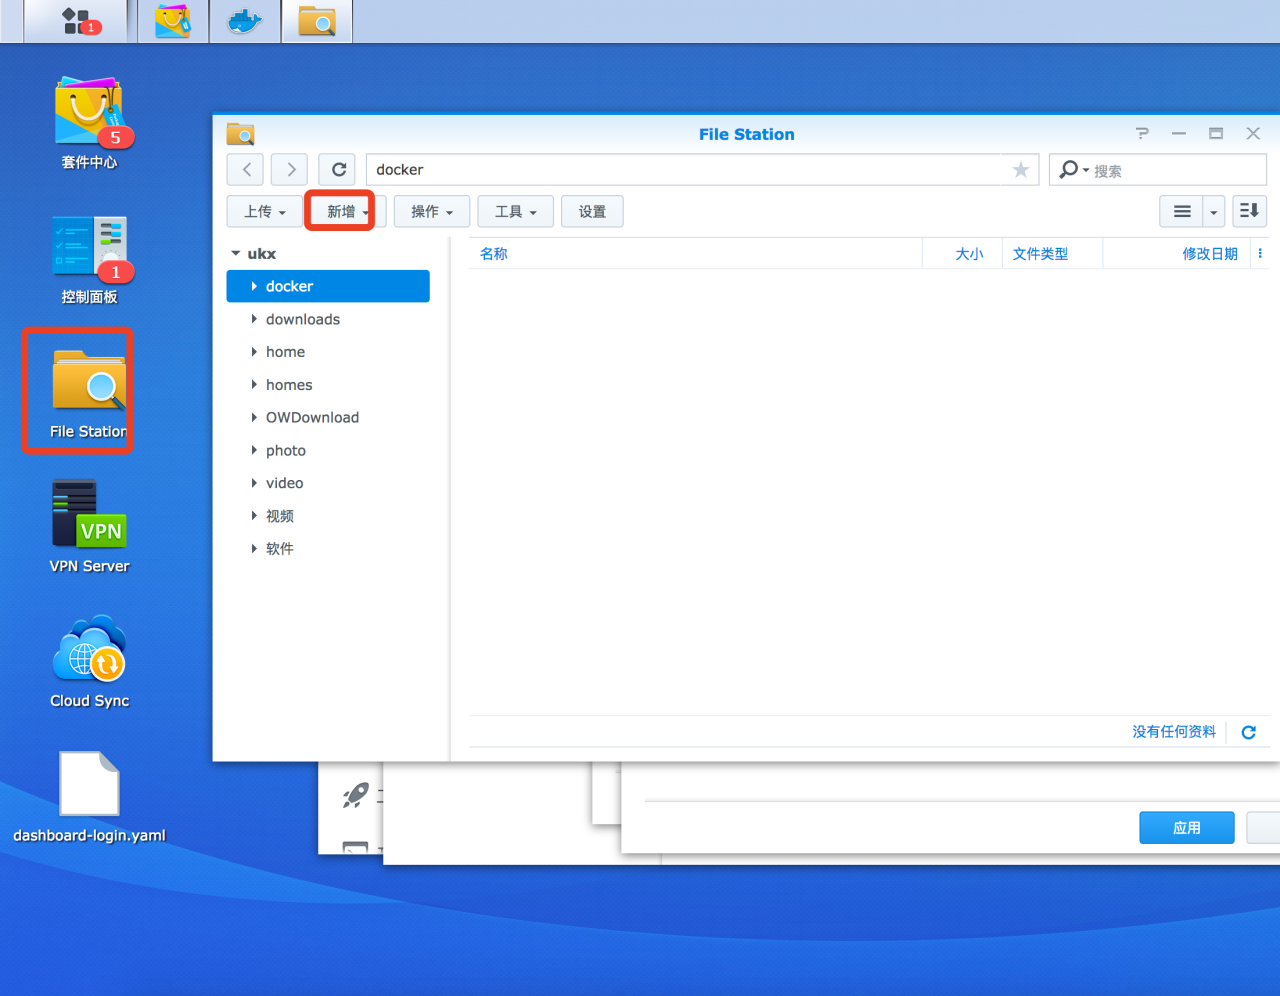Select the photo folder in sidebar
This screenshot has width=1280, height=996.
[286, 451]
